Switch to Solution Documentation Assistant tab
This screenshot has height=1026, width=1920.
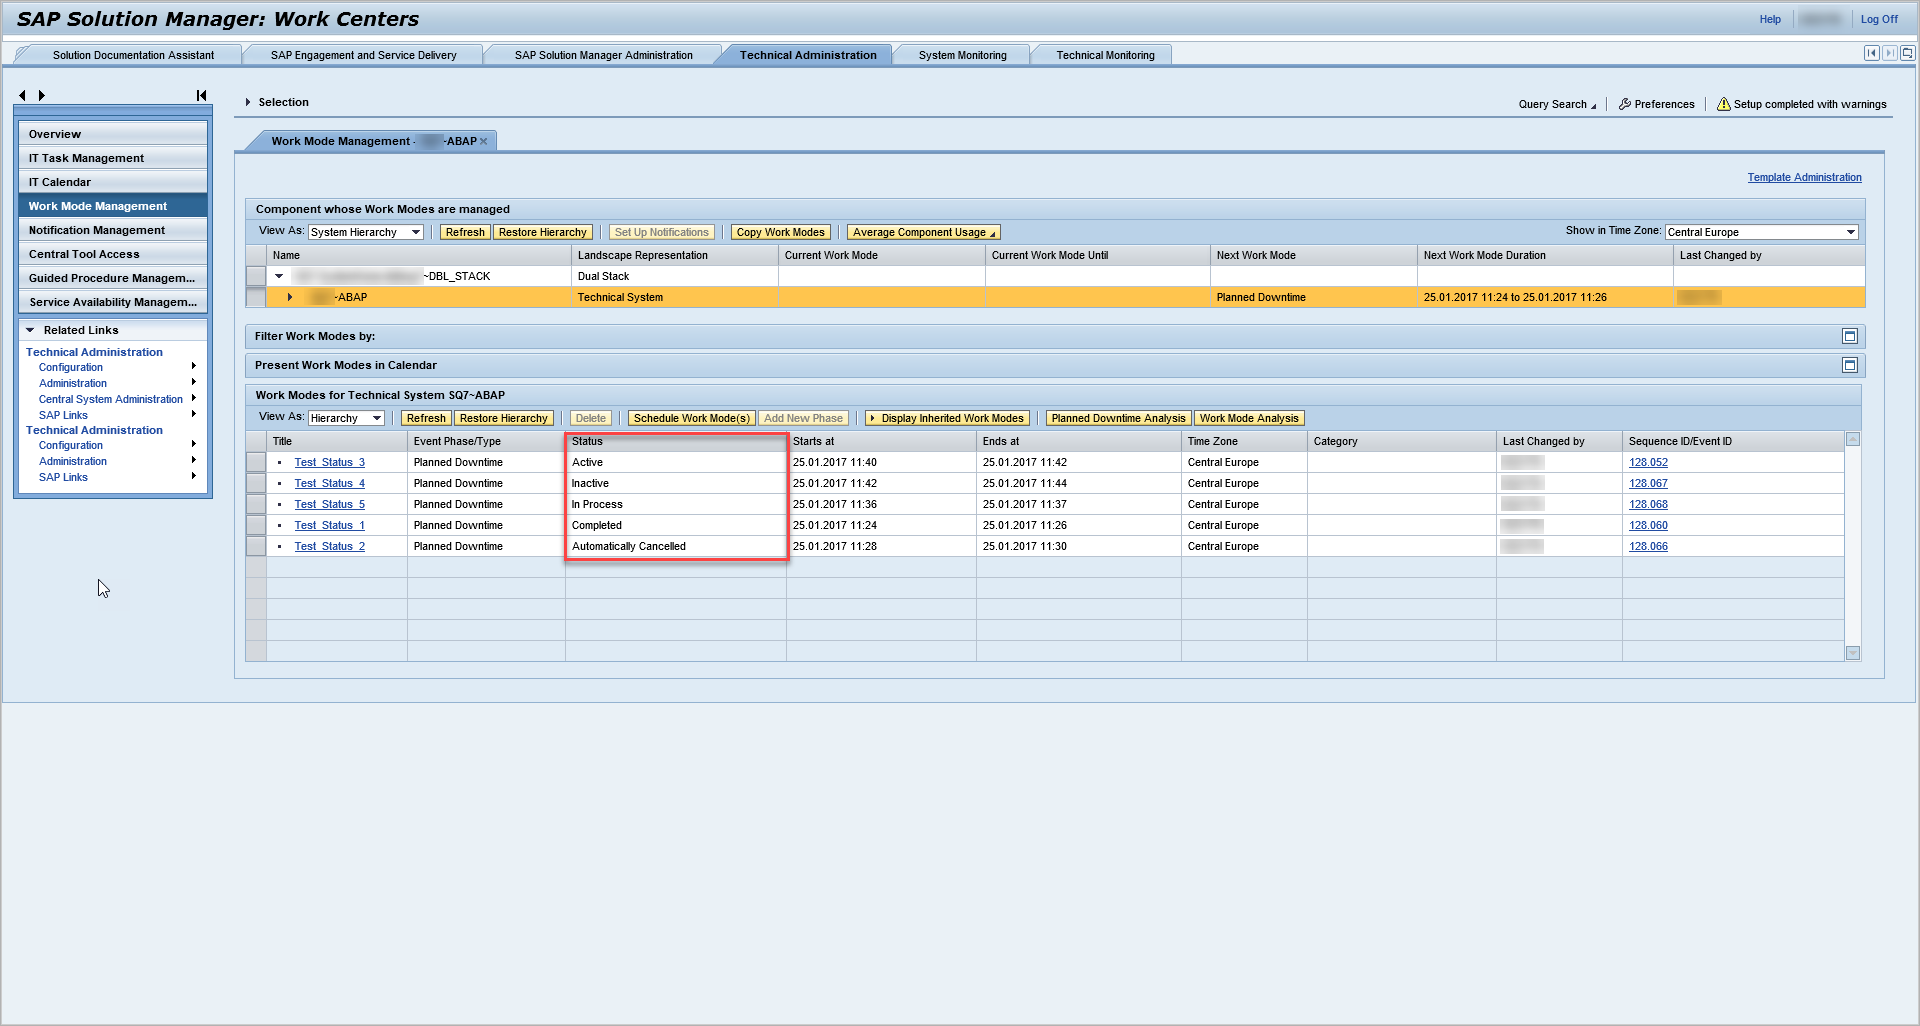click(x=133, y=55)
